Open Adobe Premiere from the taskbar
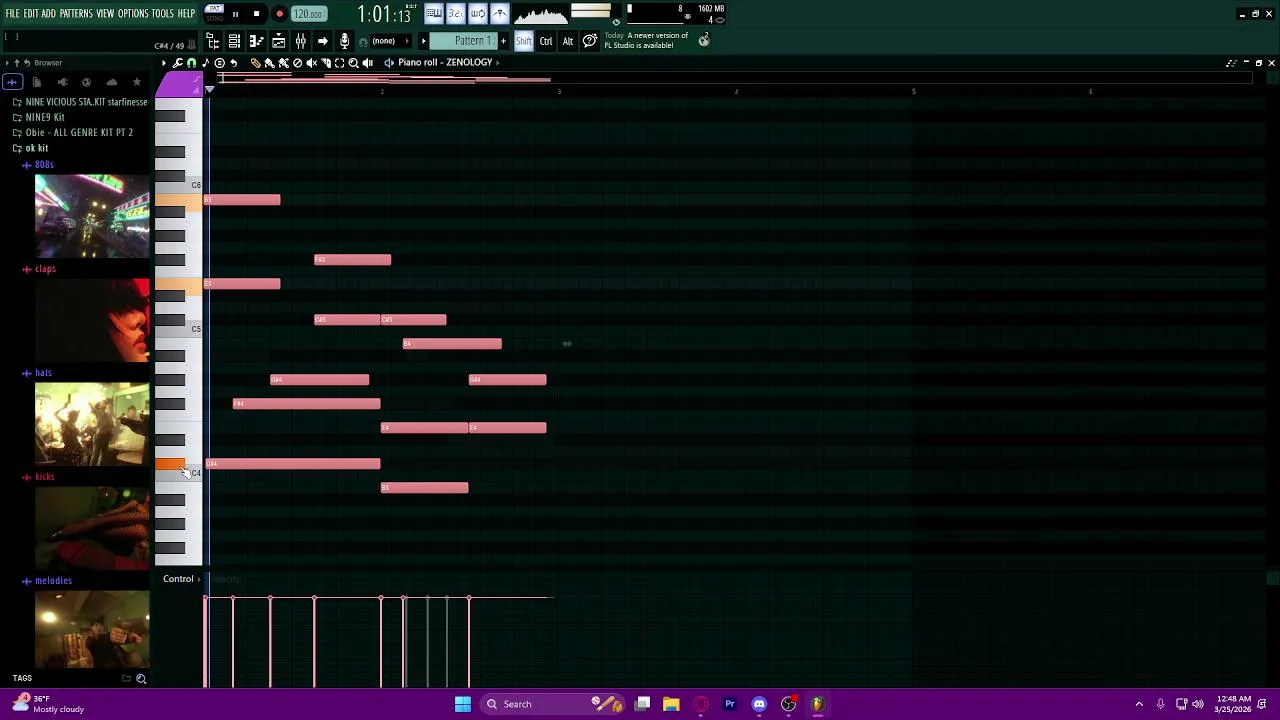Image resolution: width=1280 pixels, height=720 pixels. 730,704
